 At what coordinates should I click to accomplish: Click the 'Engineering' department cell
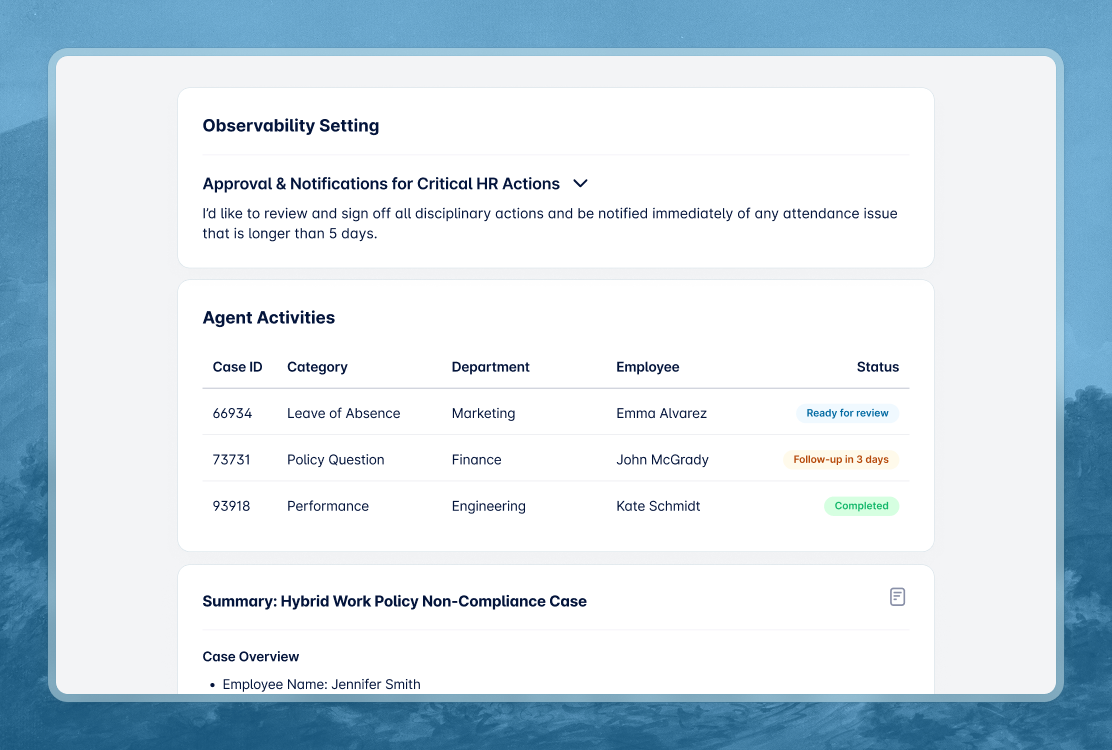489,506
